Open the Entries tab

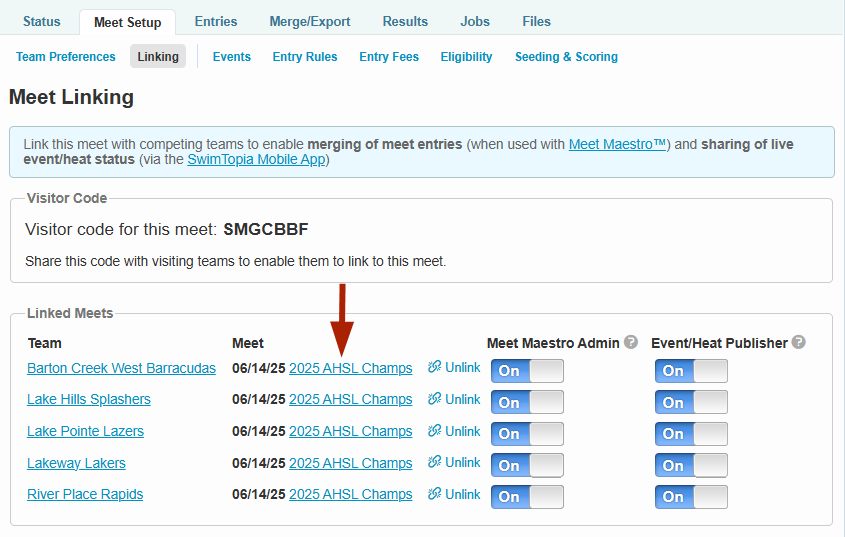(216, 21)
